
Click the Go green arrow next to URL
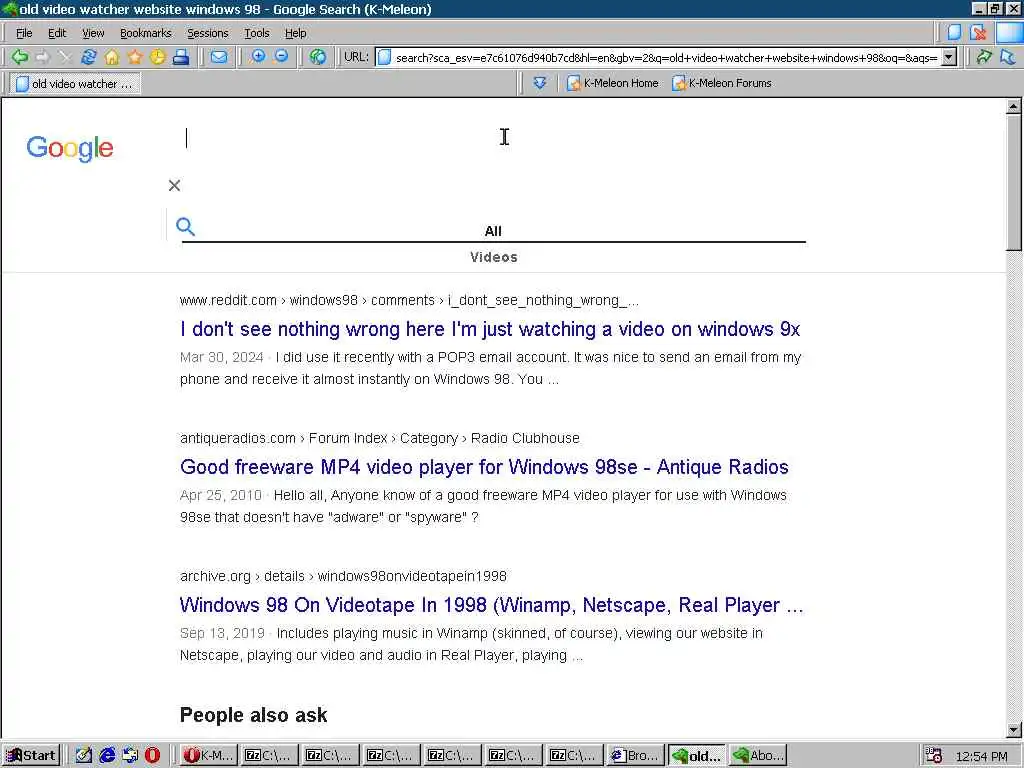pos(984,57)
